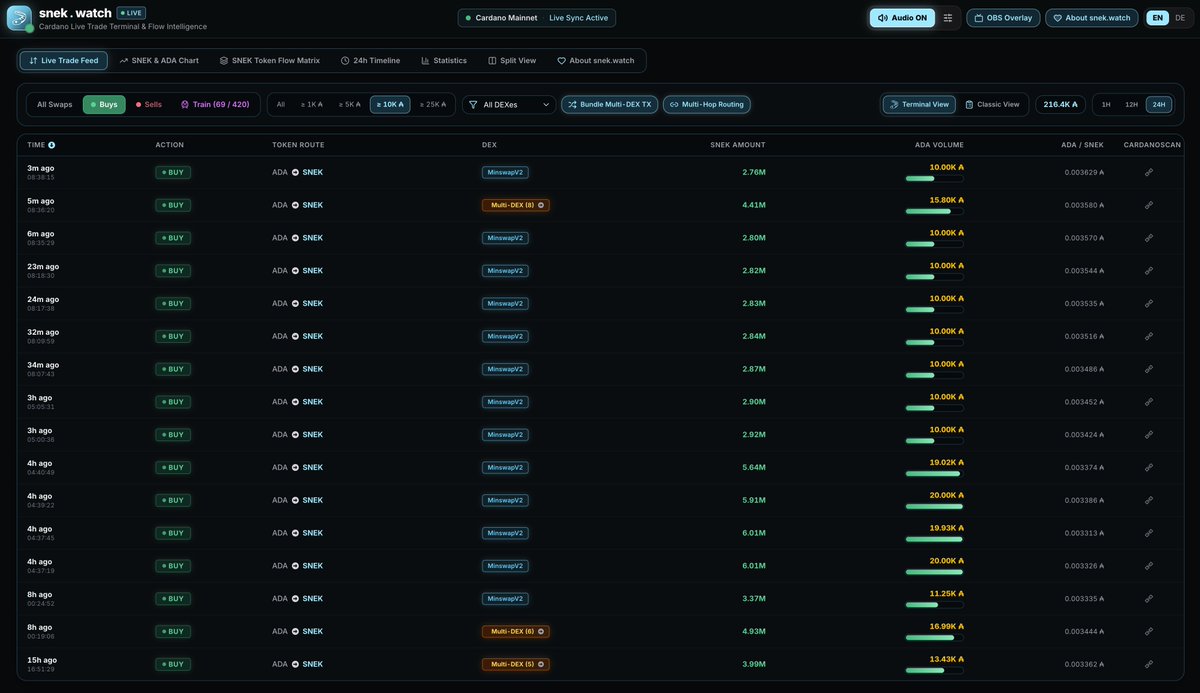Toggle Bundle Multi-DEX TX filter
This screenshot has width=1200, height=693.
click(x=609, y=104)
